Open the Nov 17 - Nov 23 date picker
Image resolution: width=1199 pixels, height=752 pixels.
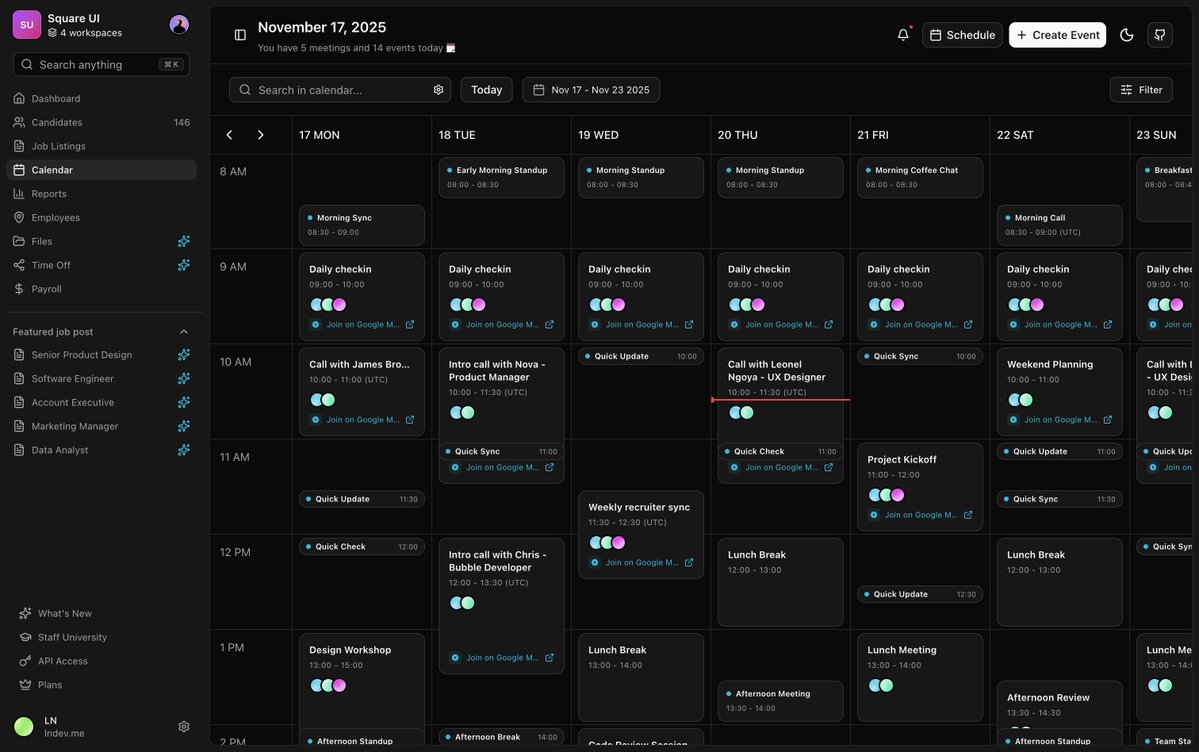(590, 87)
